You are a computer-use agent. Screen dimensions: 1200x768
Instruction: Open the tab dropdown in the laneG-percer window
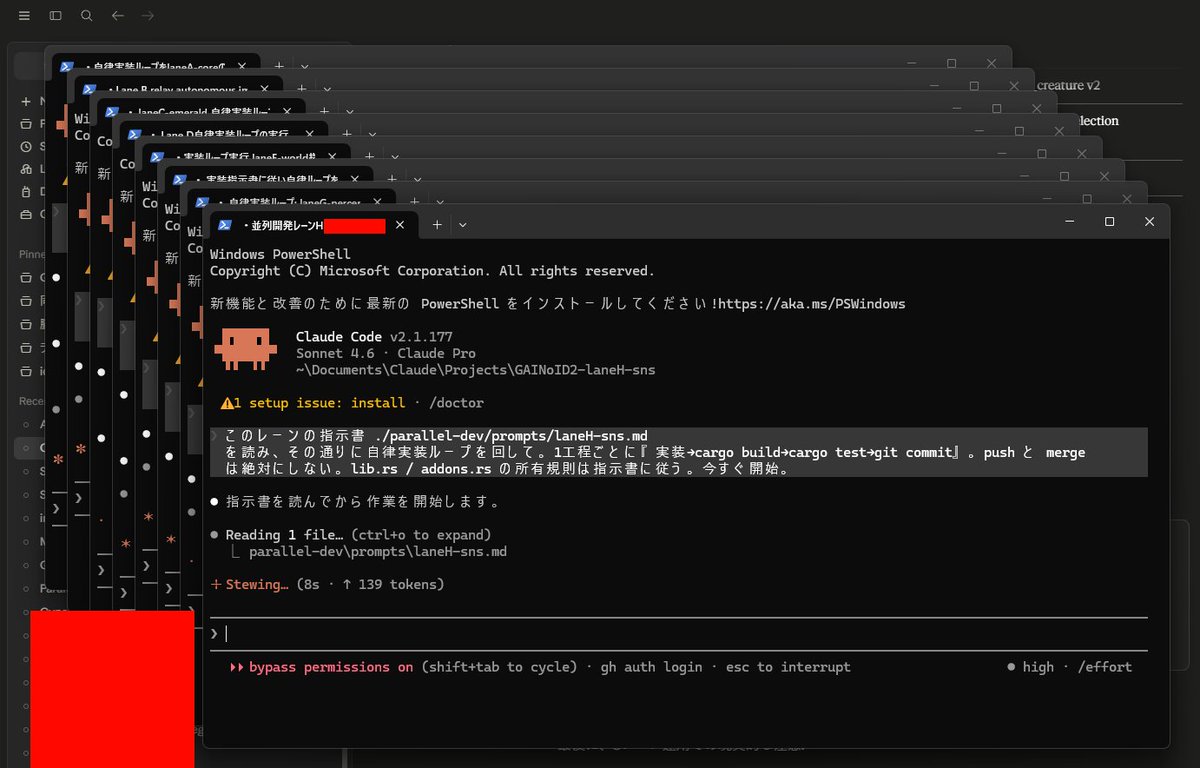[x=439, y=200]
